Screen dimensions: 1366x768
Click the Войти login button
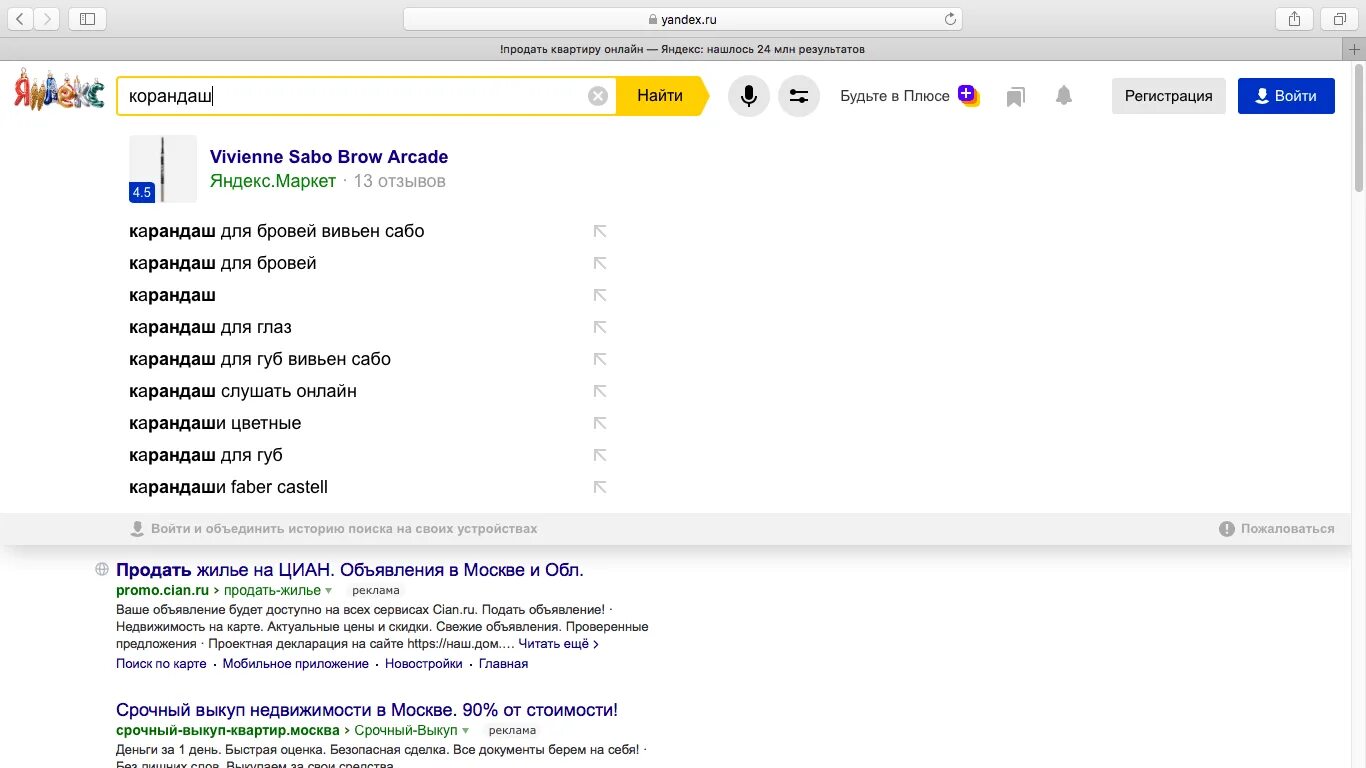pyautogui.click(x=1286, y=96)
